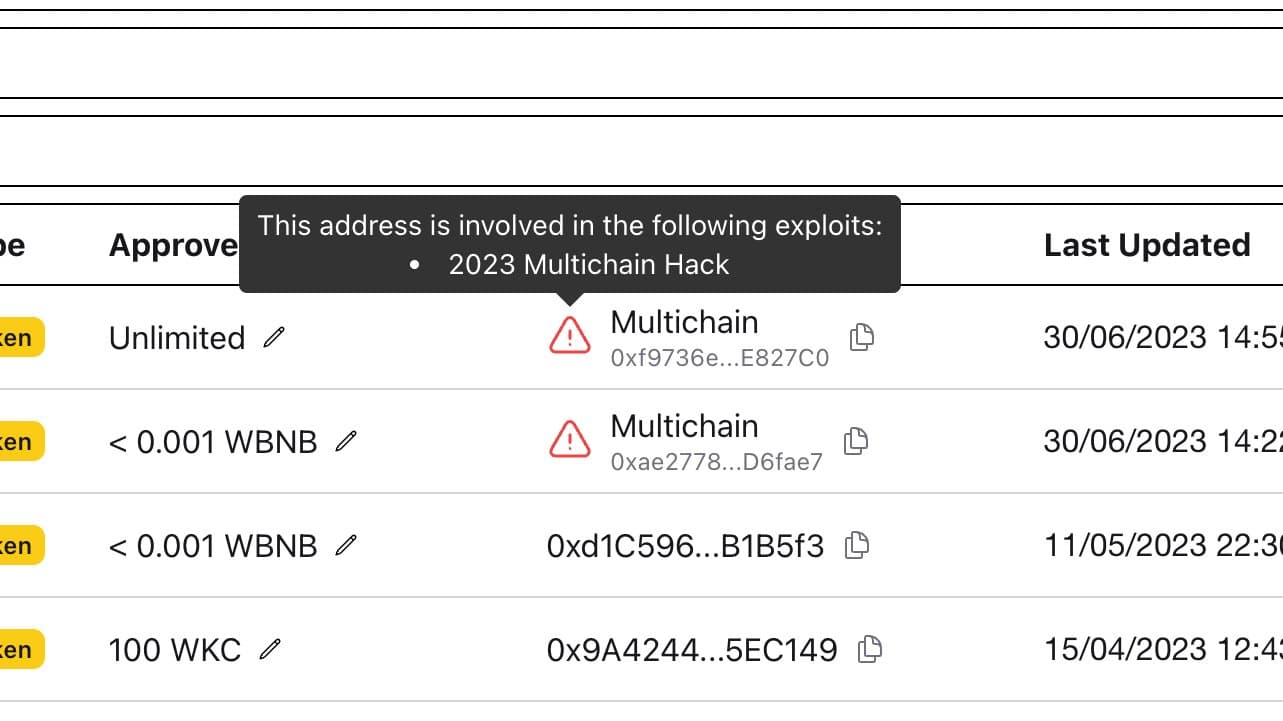Edit the 100 WKC approved amount
The image size is (1283, 721).
tap(268, 651)
